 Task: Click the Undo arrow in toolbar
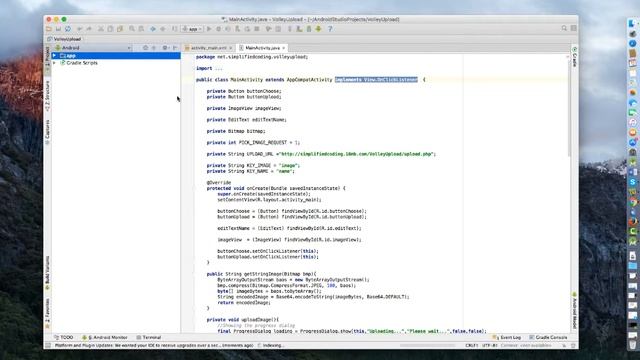pyautogui.click(x=80, y=29)
